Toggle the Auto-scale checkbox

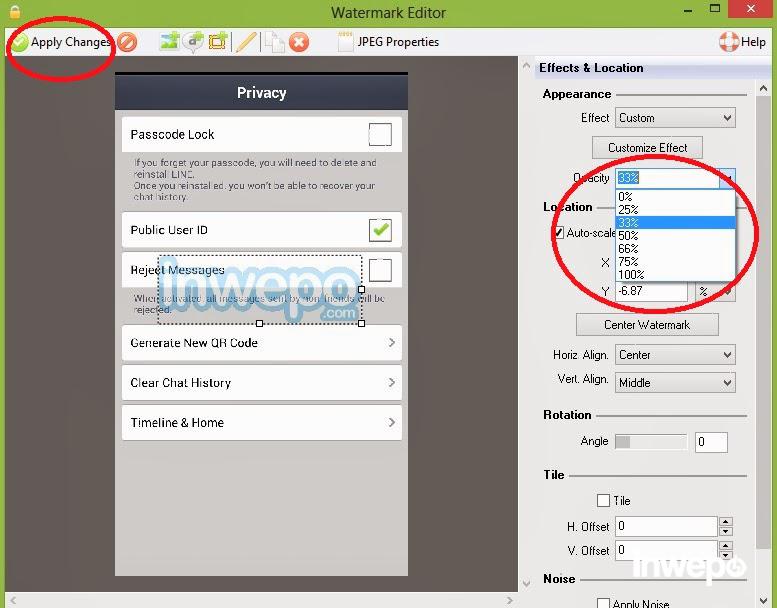558,232
